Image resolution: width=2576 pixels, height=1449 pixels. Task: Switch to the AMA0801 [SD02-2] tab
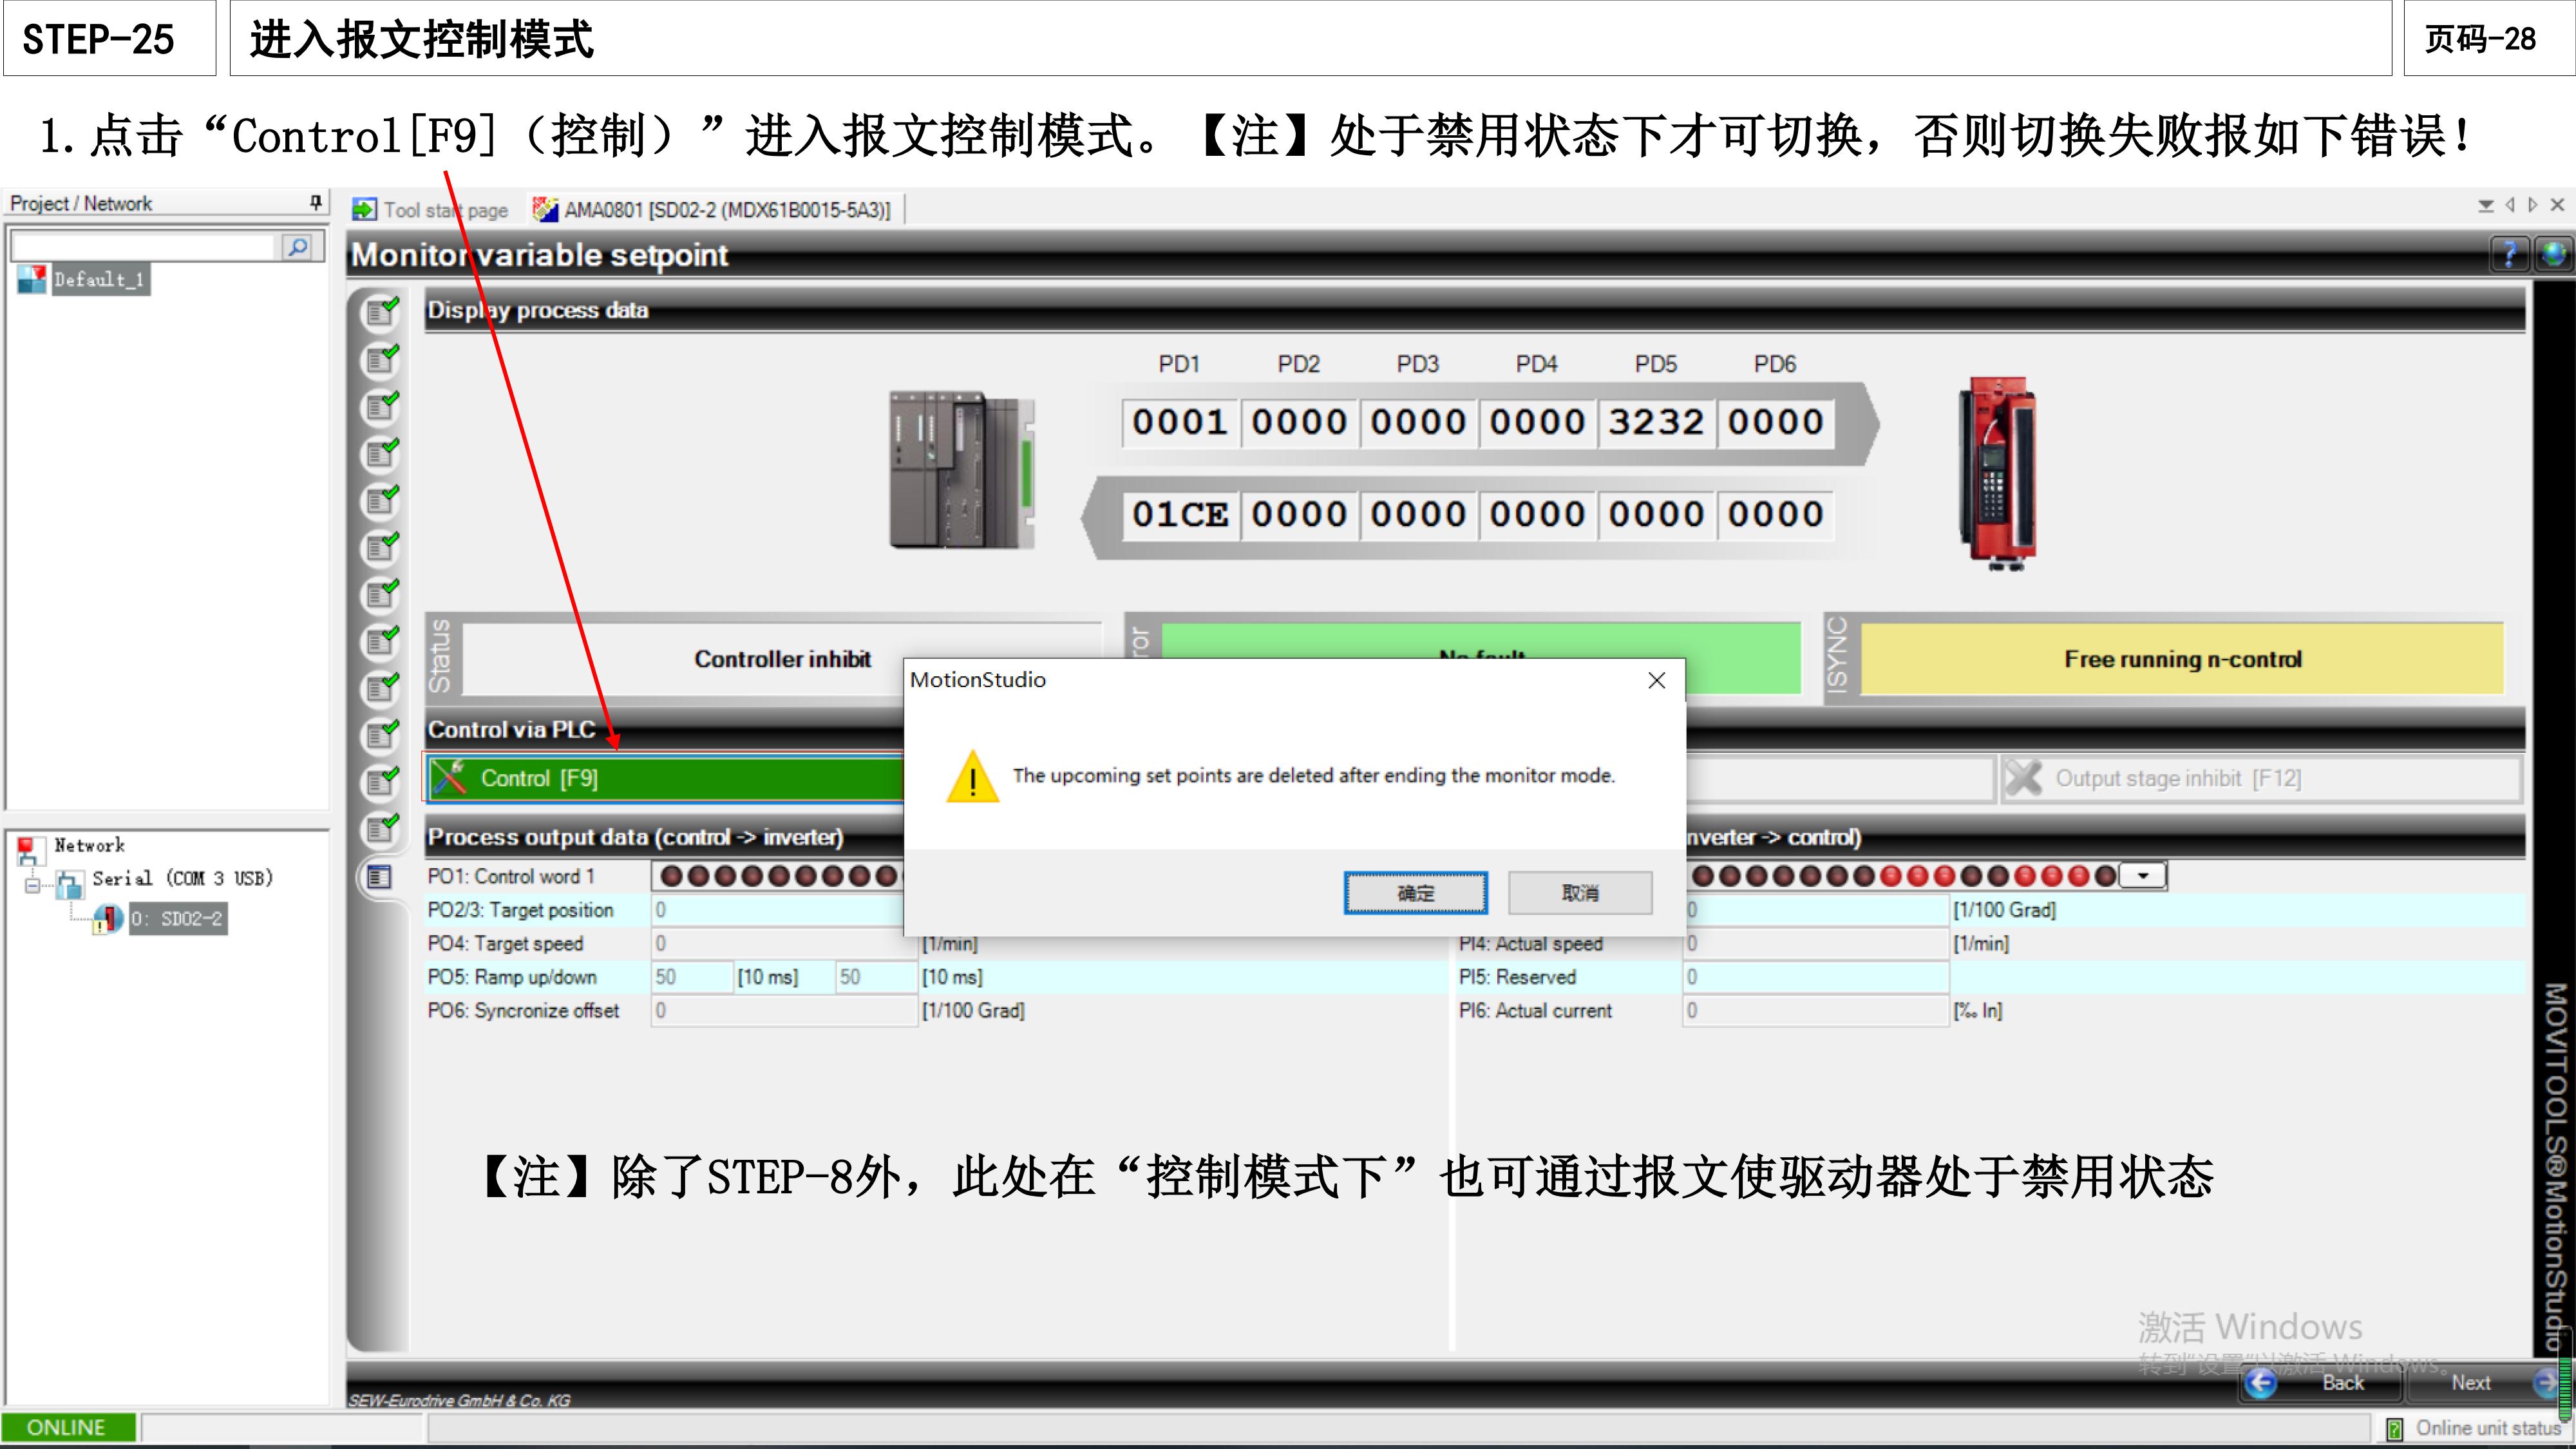[713, 210]
